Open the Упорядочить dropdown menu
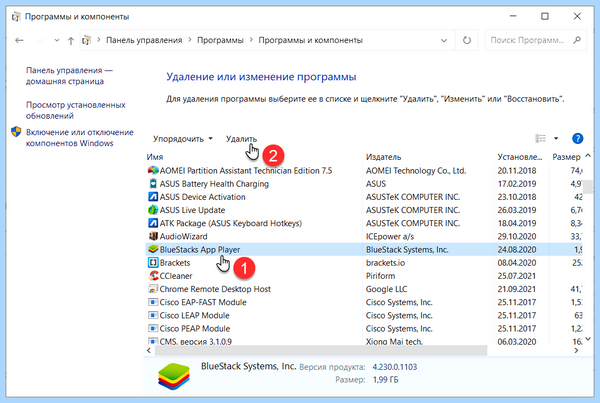The image size is (600, 403). 182,139
